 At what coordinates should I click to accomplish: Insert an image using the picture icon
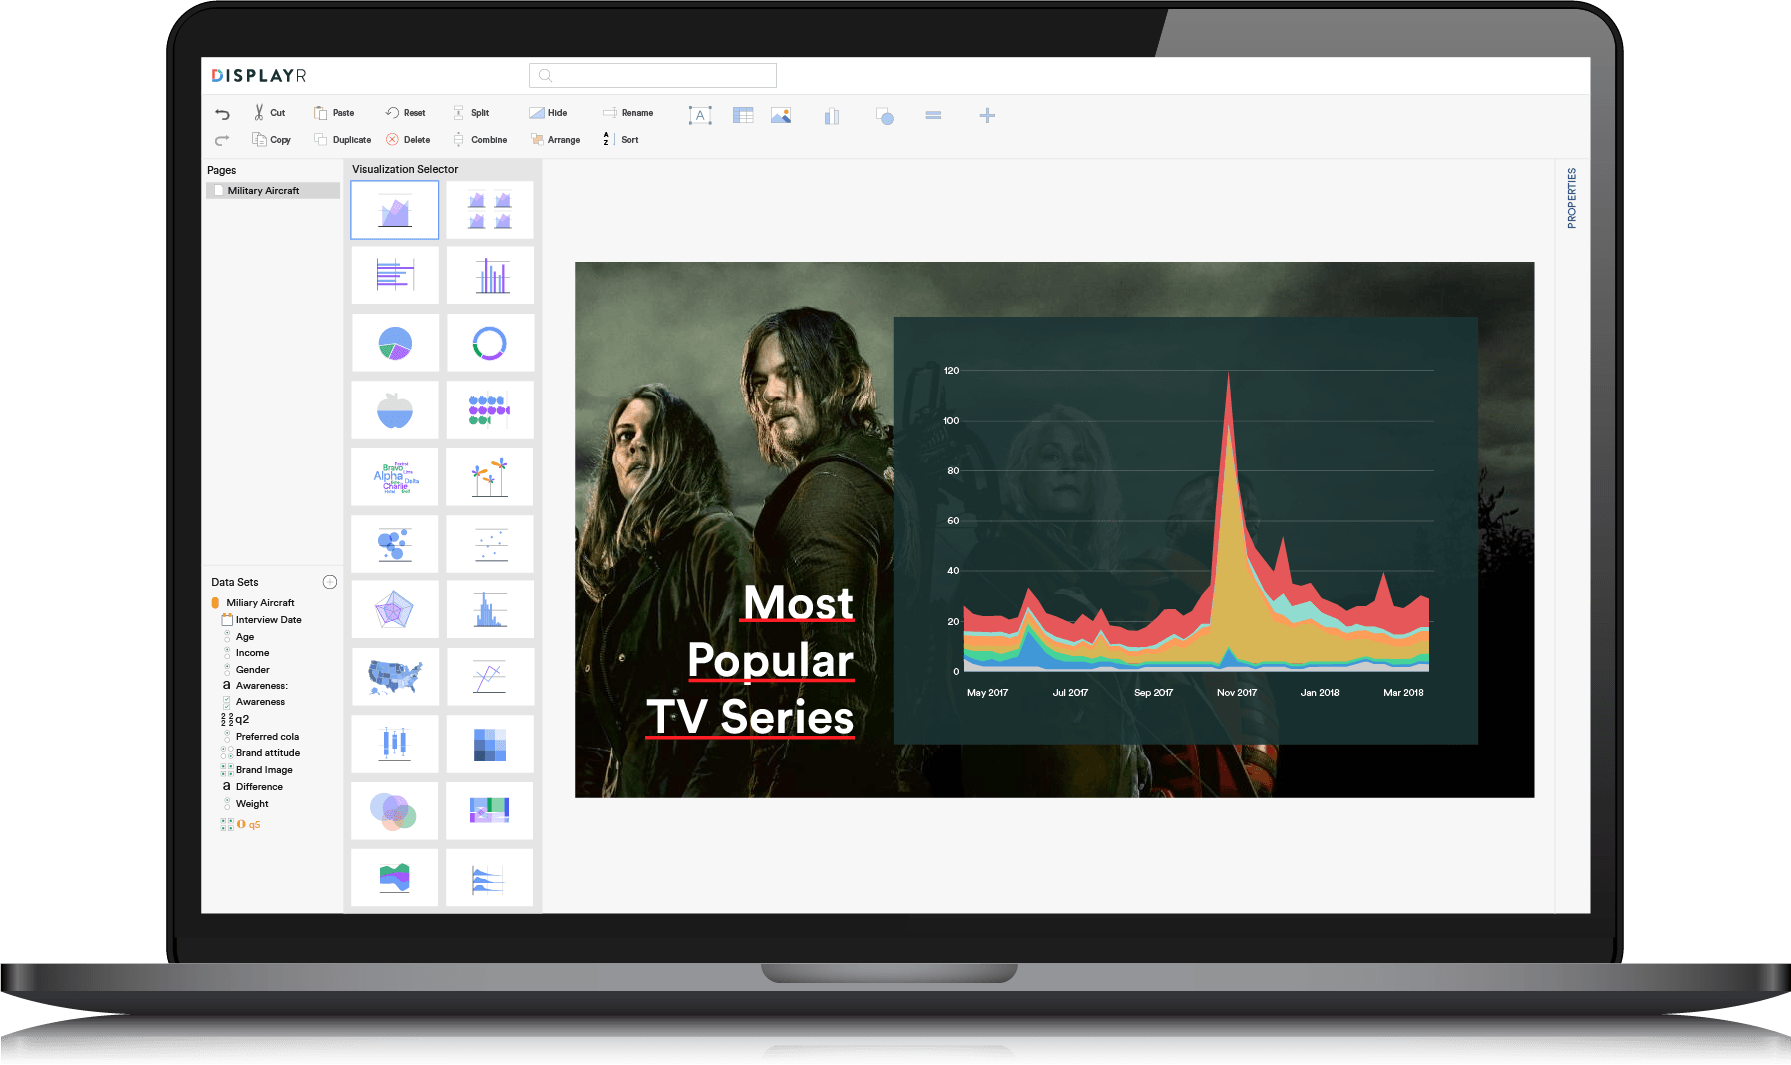[x=781, y=115]
